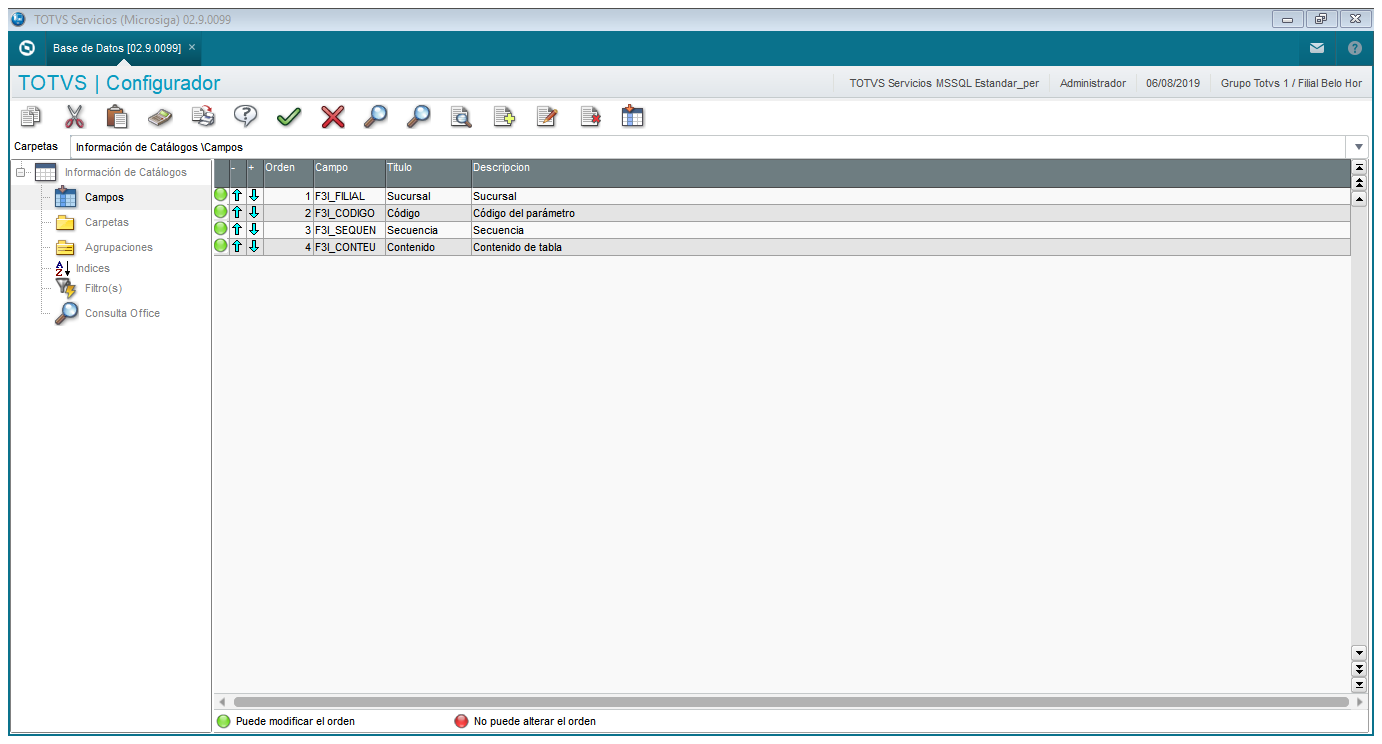Move F3I_CONTEU row up with arrow
The image size is (1382, 744).
click(x=238, y=246)
